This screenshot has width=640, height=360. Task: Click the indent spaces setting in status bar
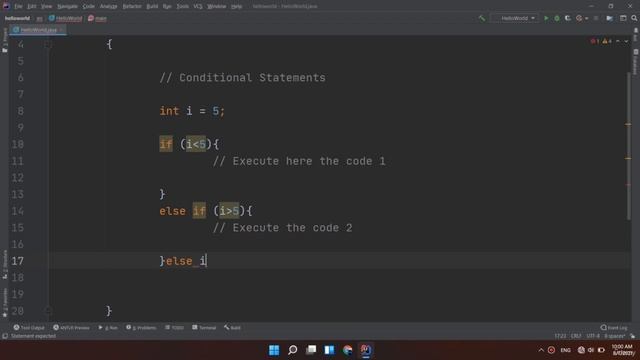pos(615,336)
